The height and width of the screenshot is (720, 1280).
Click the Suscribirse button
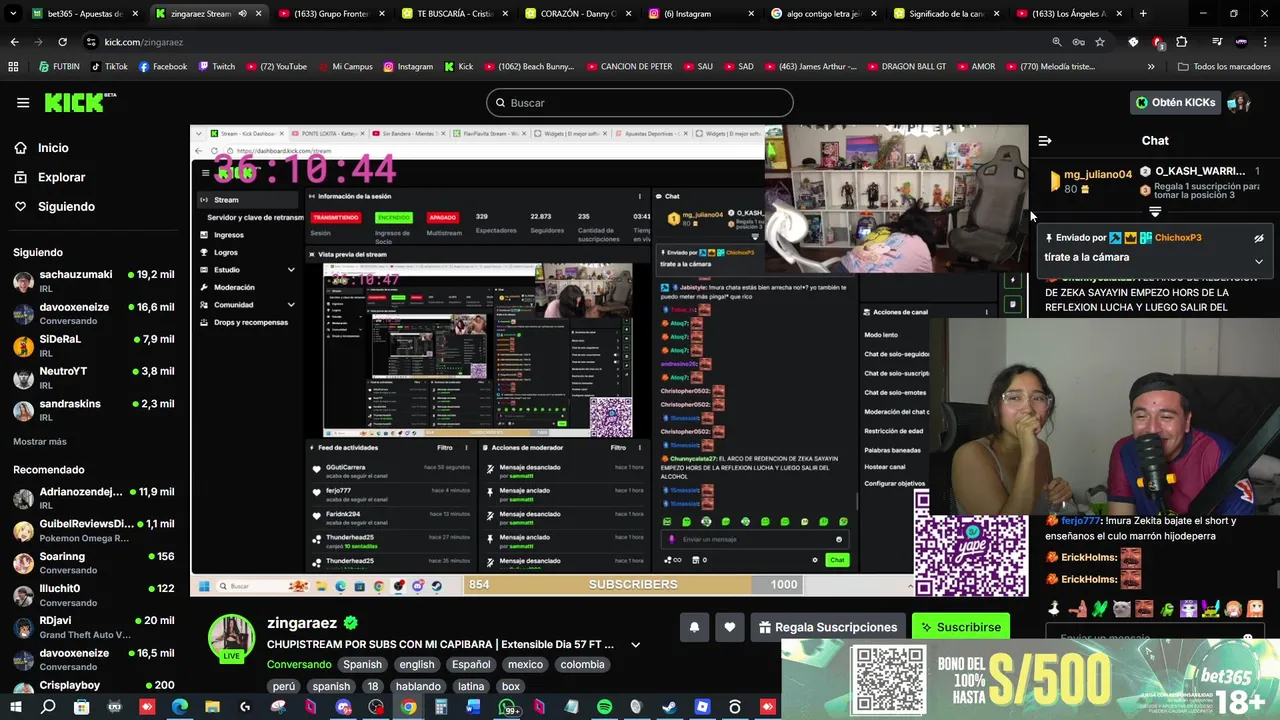(960, 627)
